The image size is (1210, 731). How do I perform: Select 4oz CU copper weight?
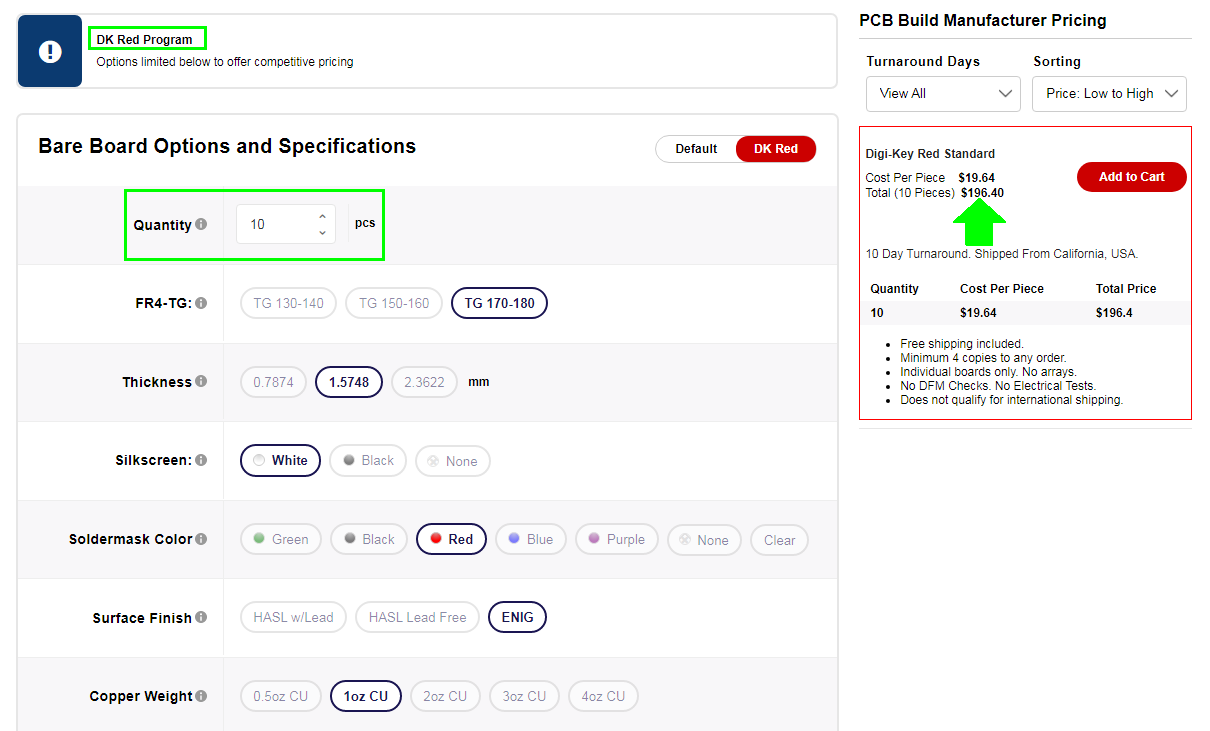coord(603,696)
